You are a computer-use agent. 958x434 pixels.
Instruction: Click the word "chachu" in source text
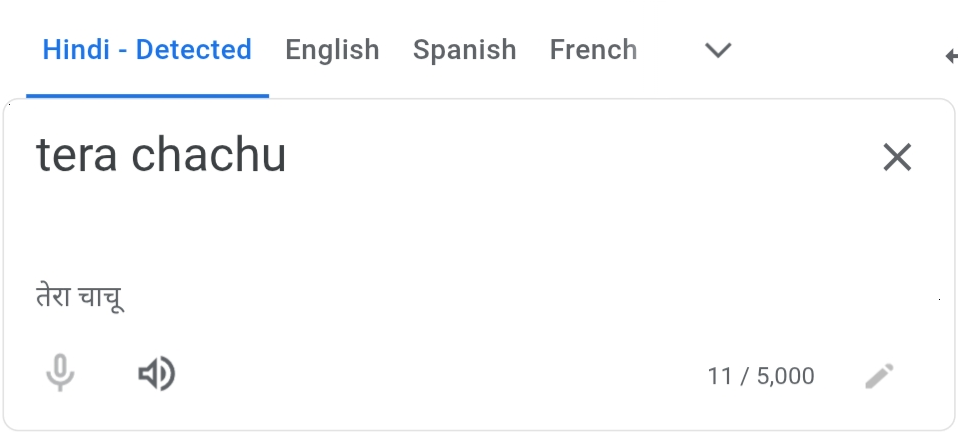[x=209, y=156]
